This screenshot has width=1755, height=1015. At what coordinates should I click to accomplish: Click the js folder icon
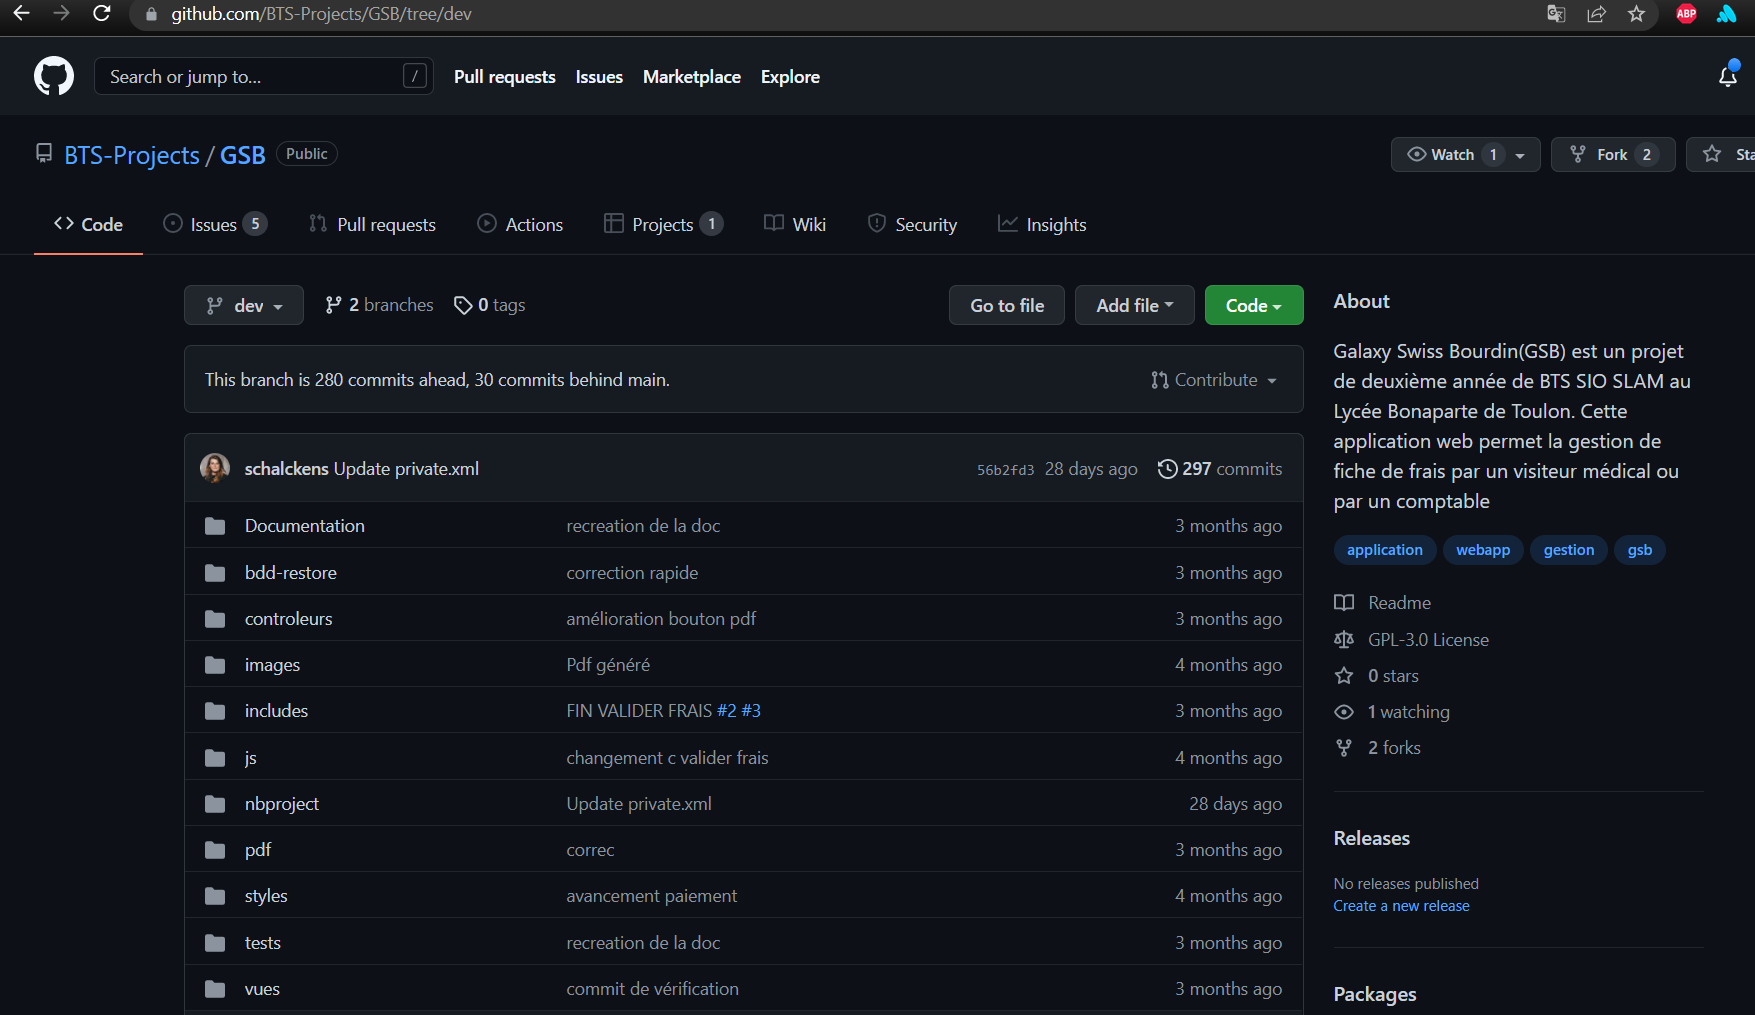pyautogui.click(x=215, y=758)
